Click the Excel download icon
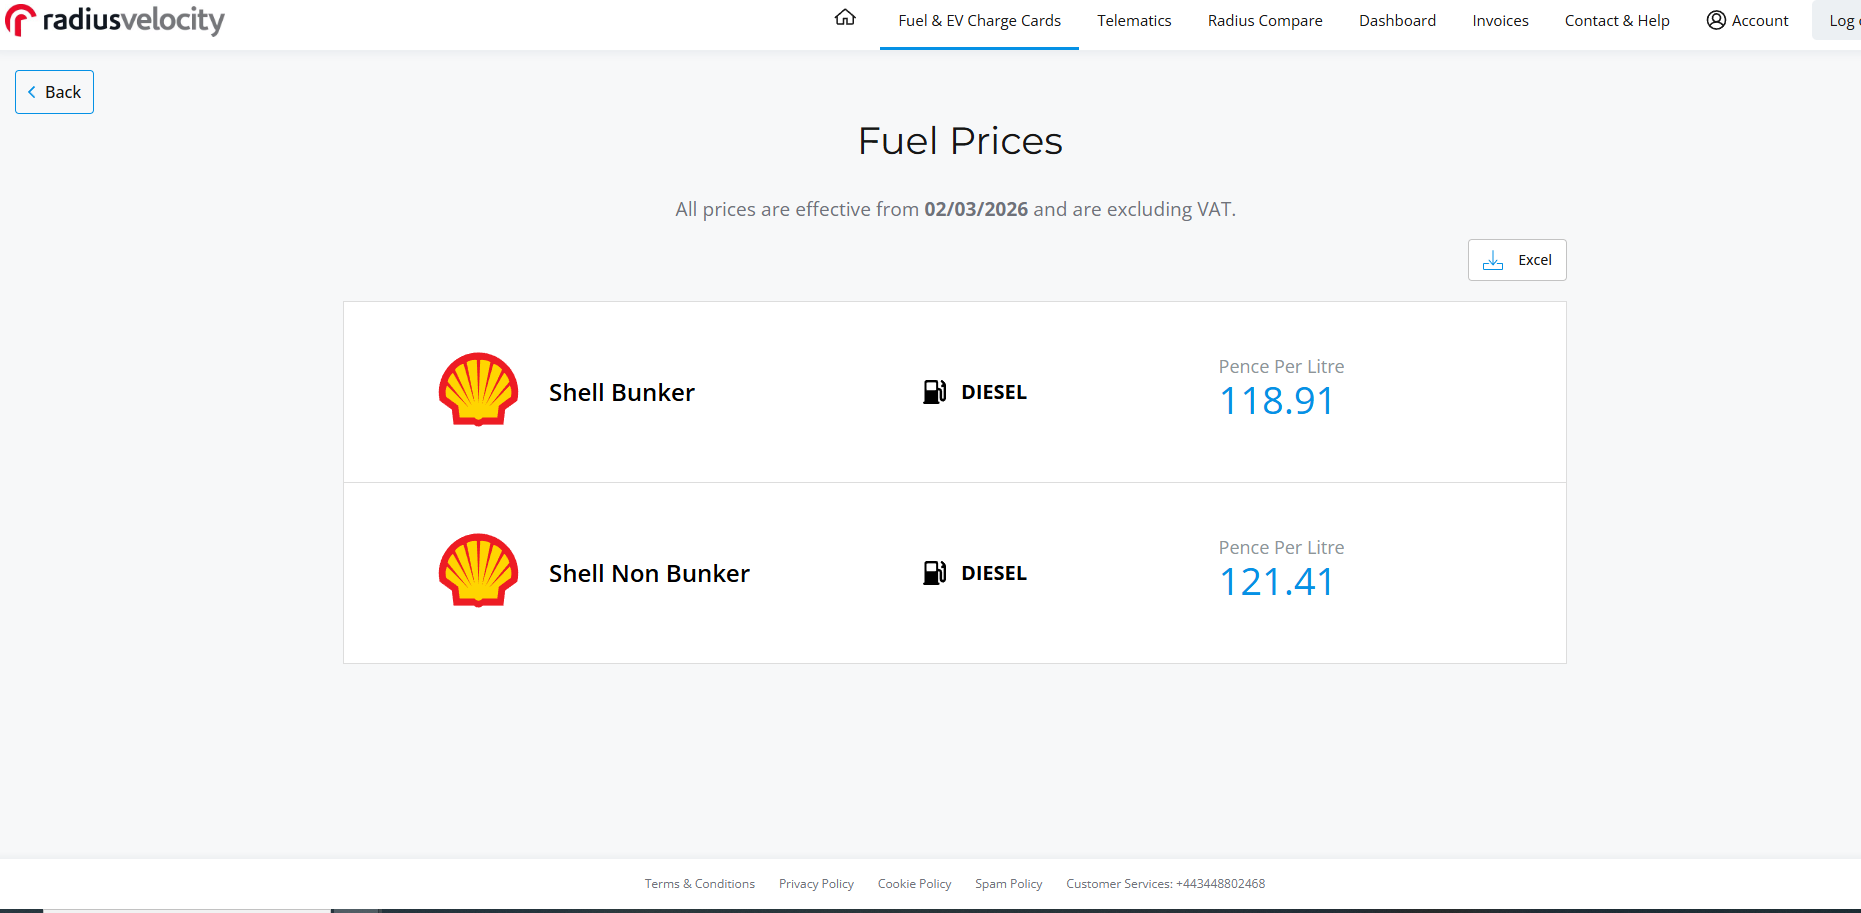 point(1493,260)
